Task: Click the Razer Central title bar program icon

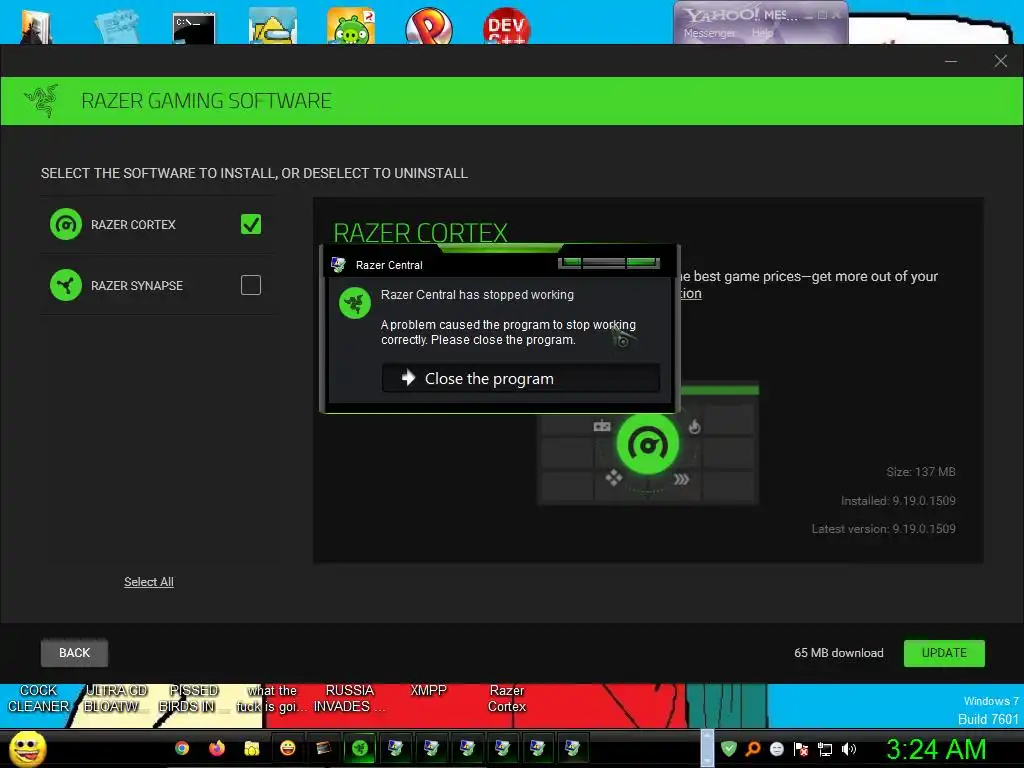Action: tap(338, 264)
